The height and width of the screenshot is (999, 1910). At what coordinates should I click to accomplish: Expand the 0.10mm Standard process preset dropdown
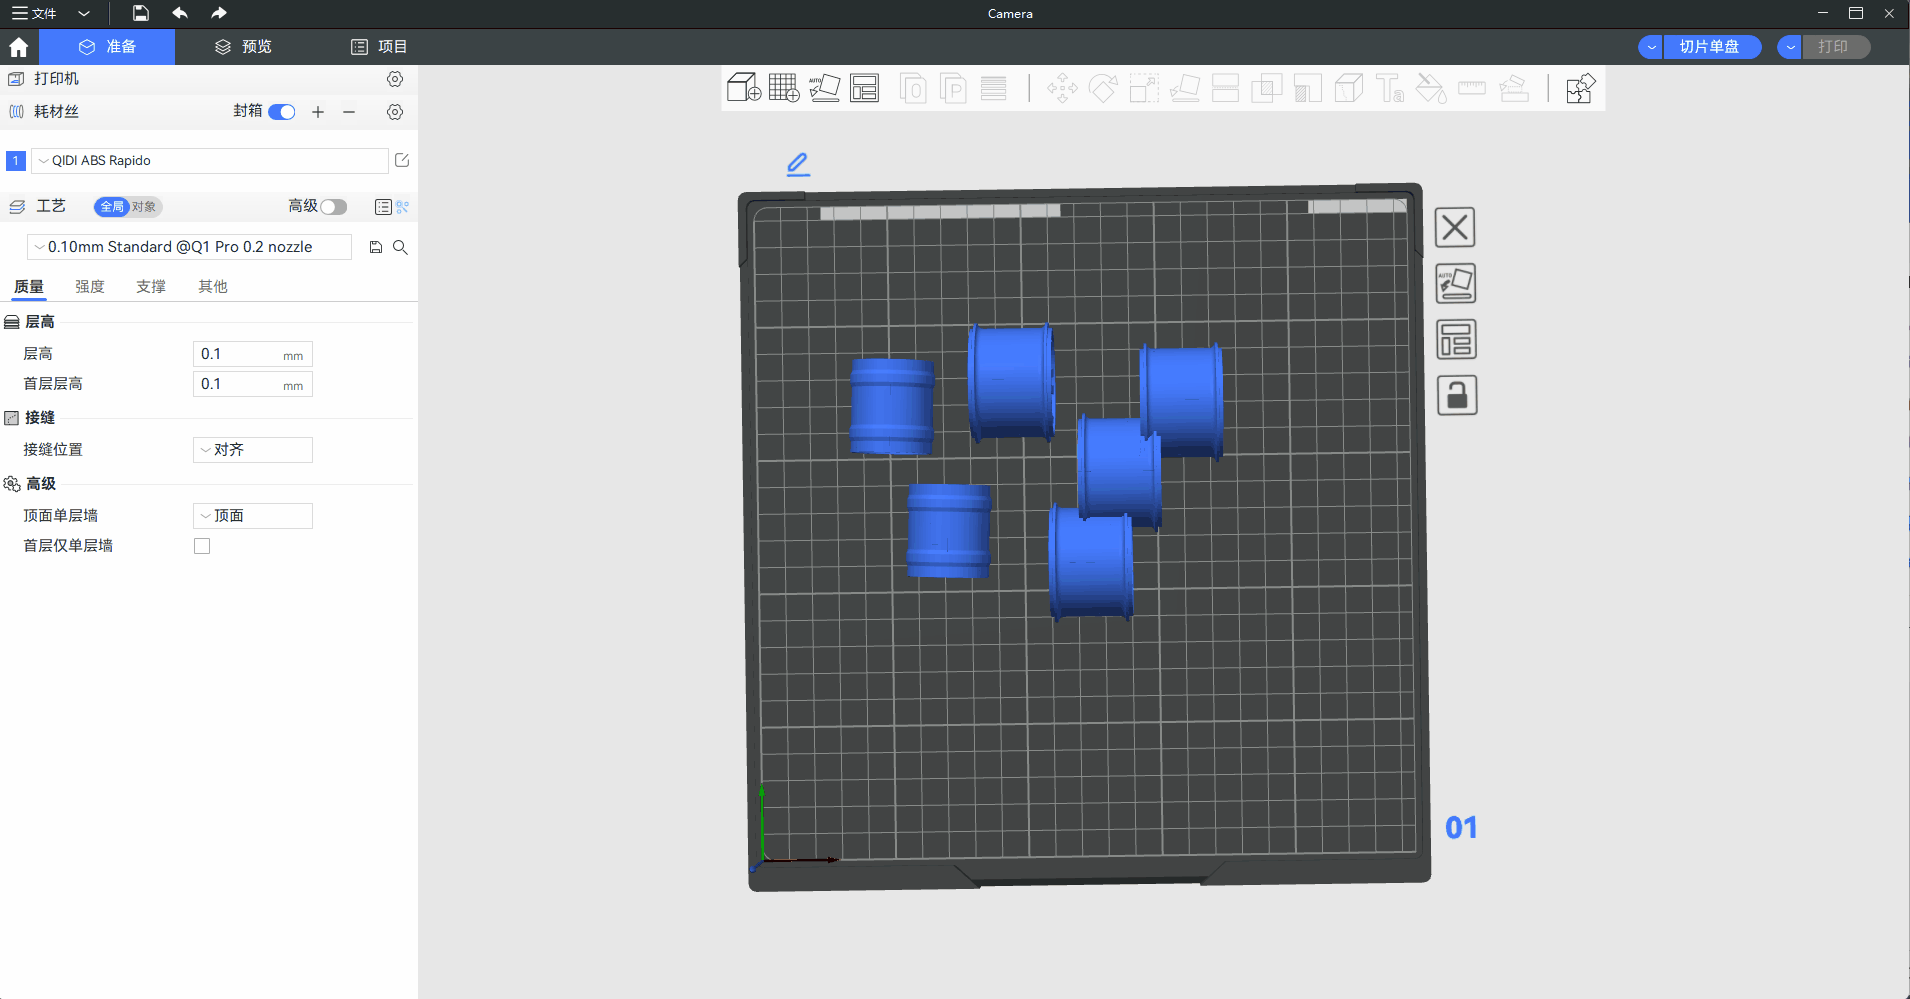click(190, 247)
